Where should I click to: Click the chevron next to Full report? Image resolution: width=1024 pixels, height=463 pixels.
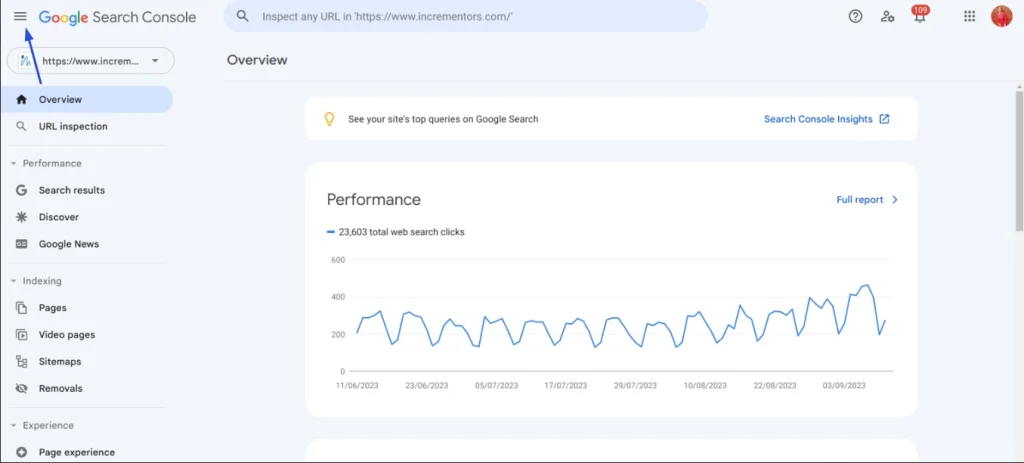(895, 200)
